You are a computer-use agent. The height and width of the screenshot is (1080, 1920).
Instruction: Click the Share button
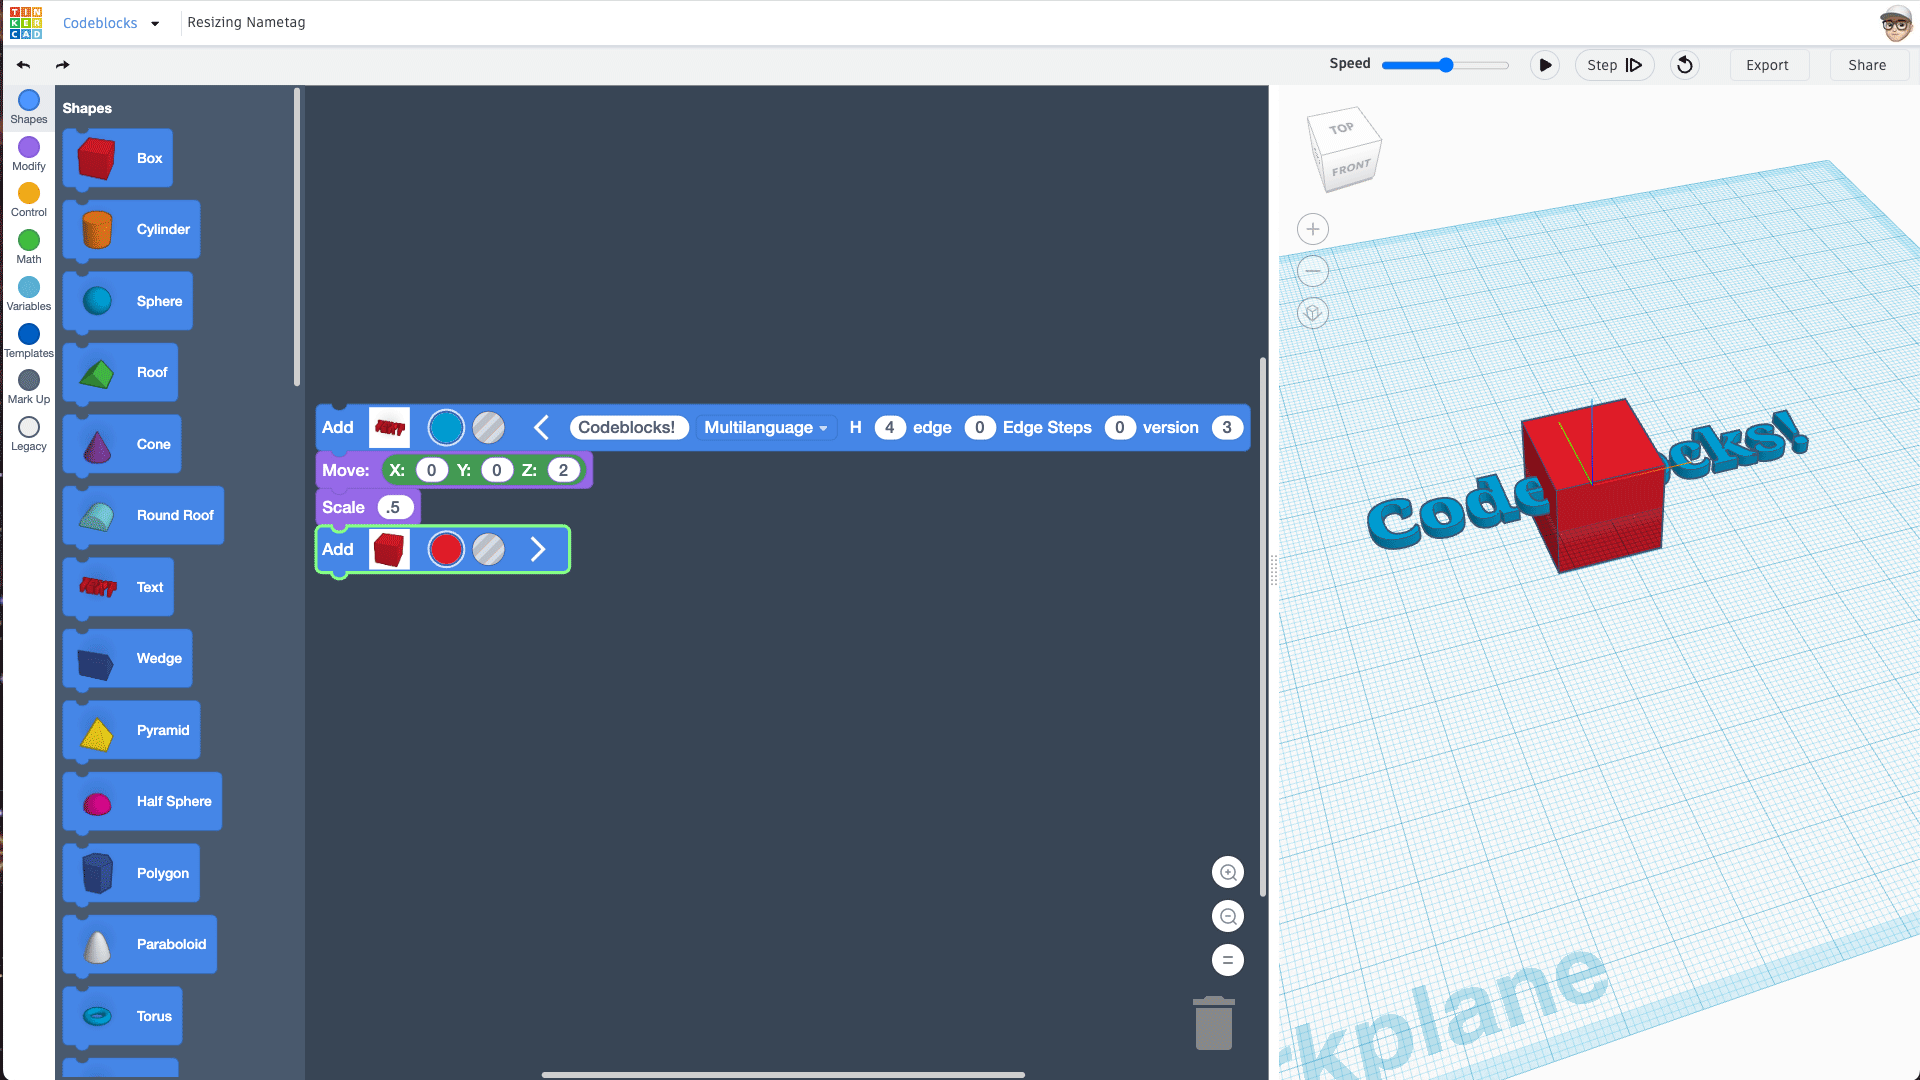(x=1866, y=65)
